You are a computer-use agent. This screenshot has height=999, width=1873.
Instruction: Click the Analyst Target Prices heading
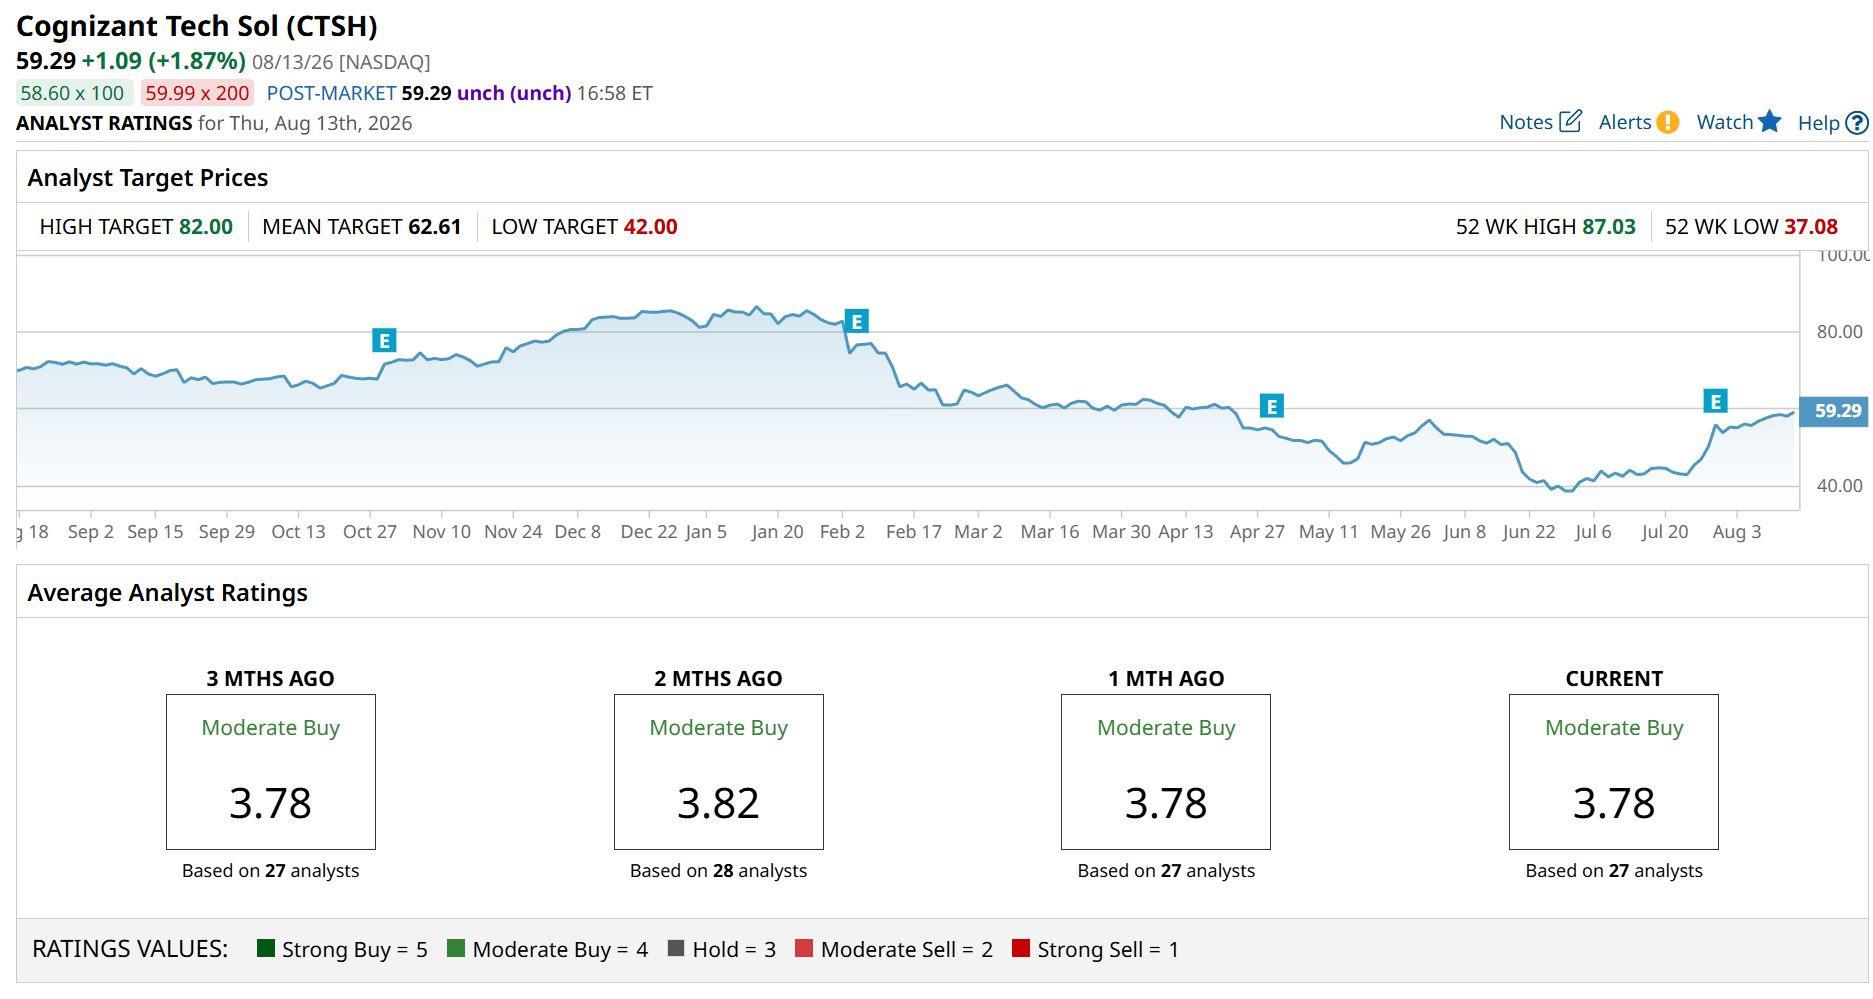tap(148, 178)
